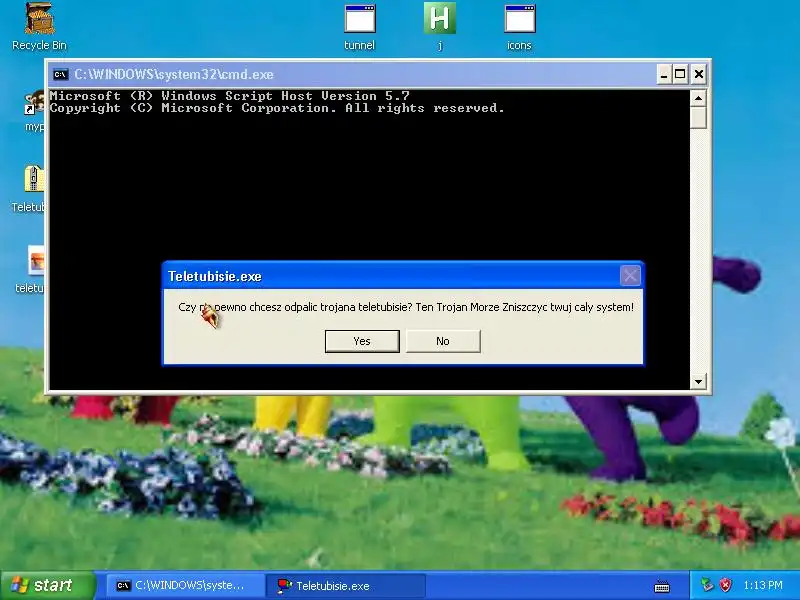The width and height of the screenshot is (800, 600).
Task: Close the cmd.exe window
Action: click(x=698, y=74)
